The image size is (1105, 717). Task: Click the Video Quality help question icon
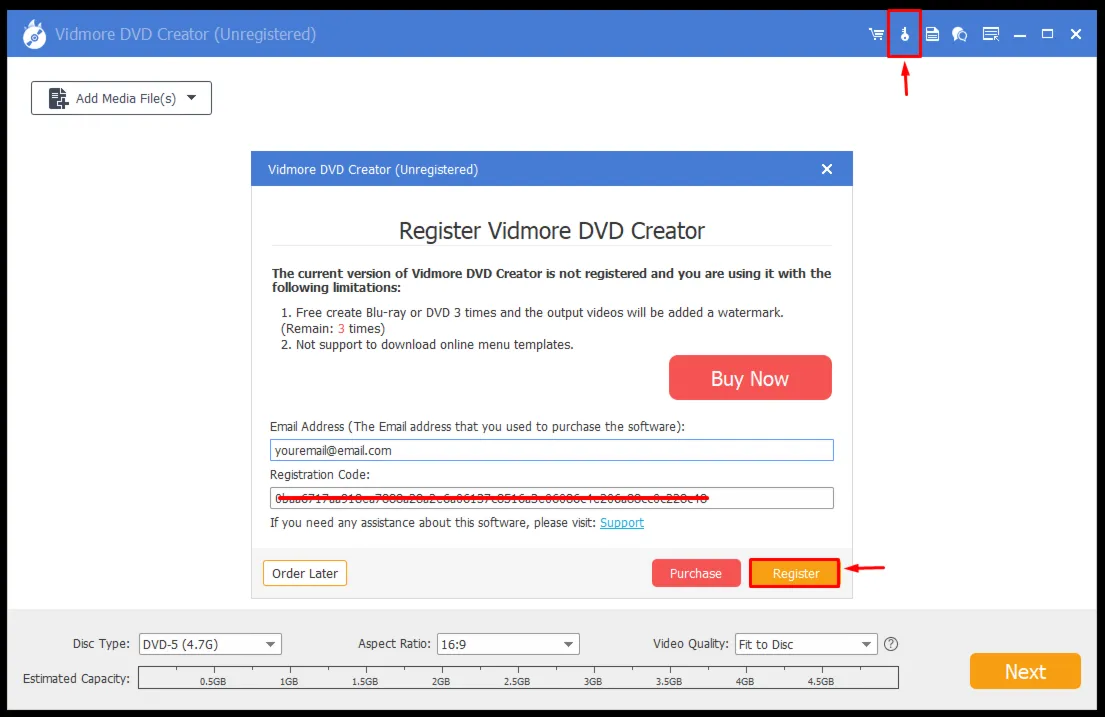[x=891, y=644]
